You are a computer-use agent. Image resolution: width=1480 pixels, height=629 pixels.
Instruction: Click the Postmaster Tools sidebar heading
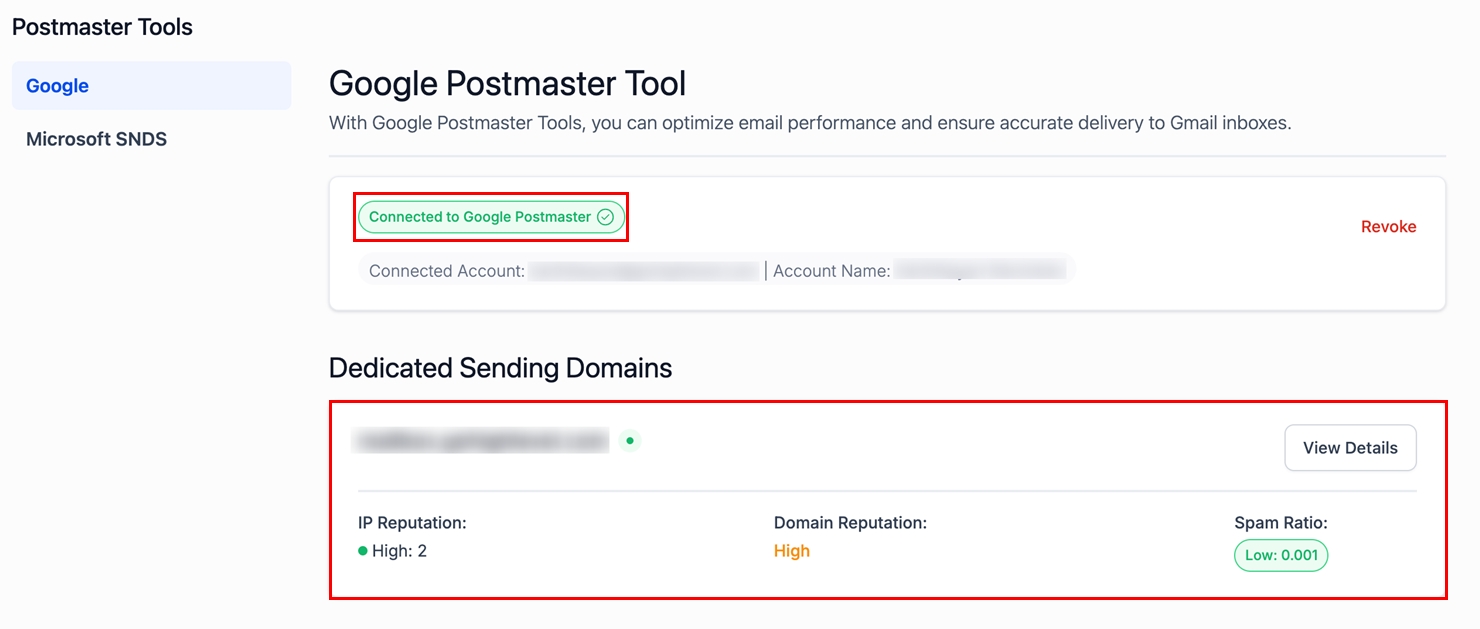tap(102, 27)
